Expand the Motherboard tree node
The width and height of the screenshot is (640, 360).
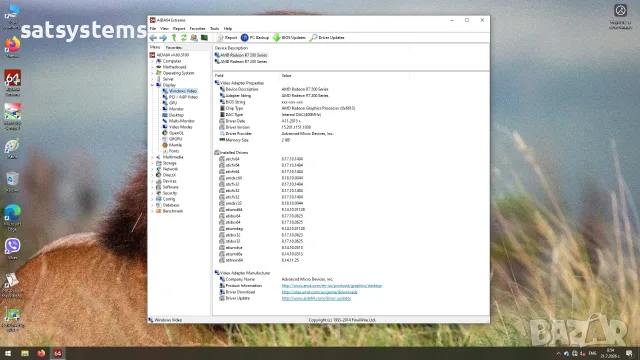click(x=153, y=67)
